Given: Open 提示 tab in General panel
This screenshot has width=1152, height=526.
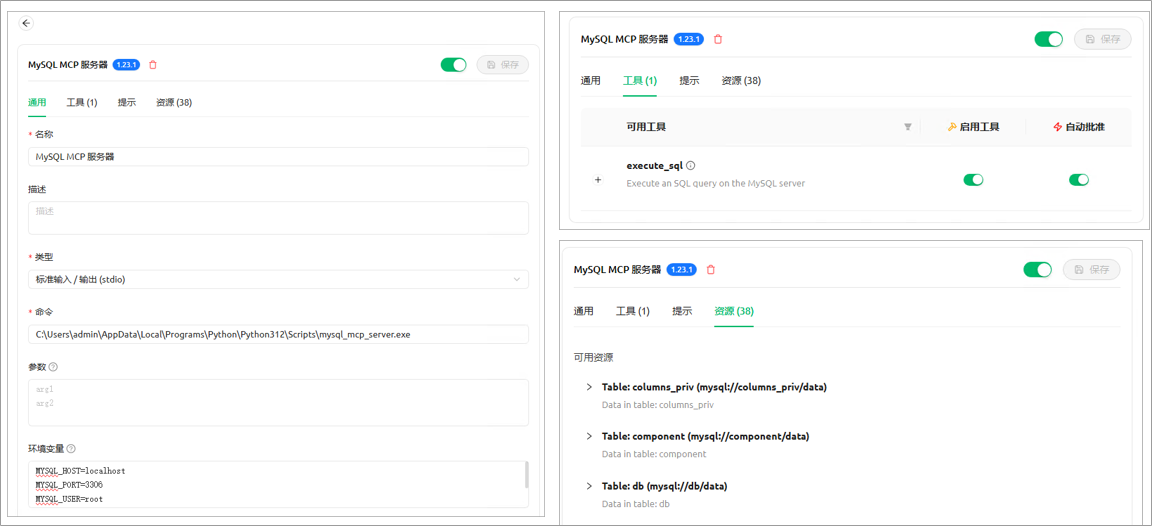Looking at the screenshot, I should (126, 102).
